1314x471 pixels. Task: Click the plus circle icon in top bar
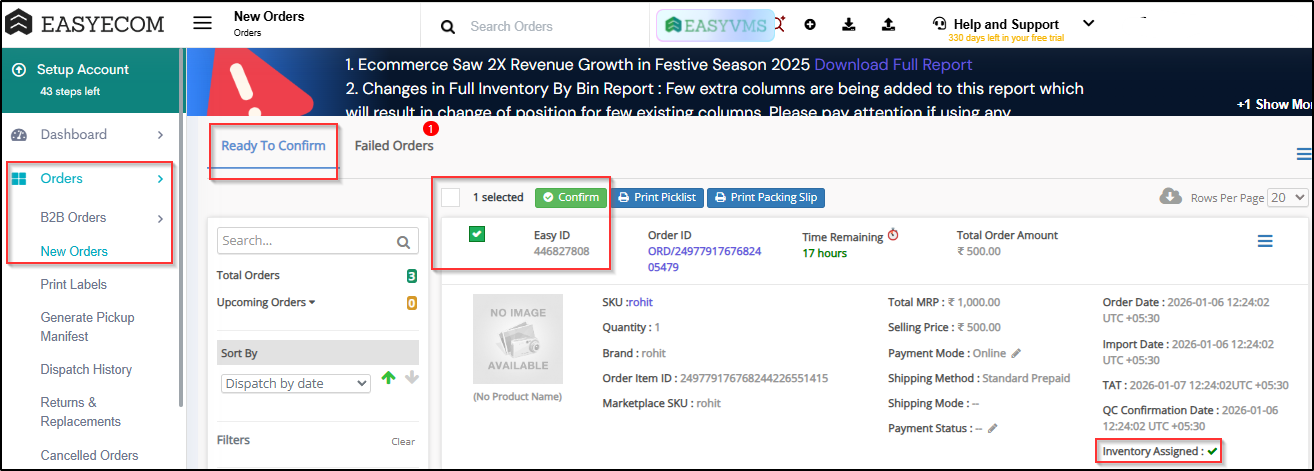point(810,25)
